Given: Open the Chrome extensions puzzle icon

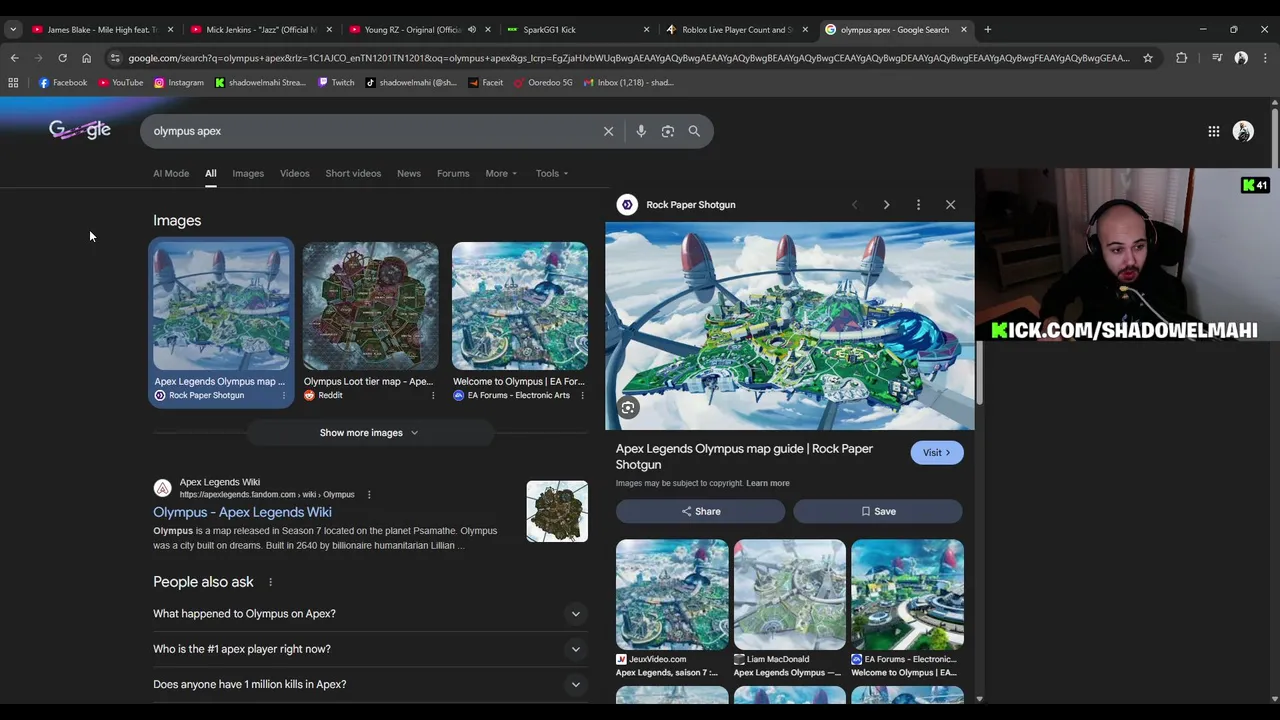Looking at the screenshot, I should click(x=1181, y=58).
